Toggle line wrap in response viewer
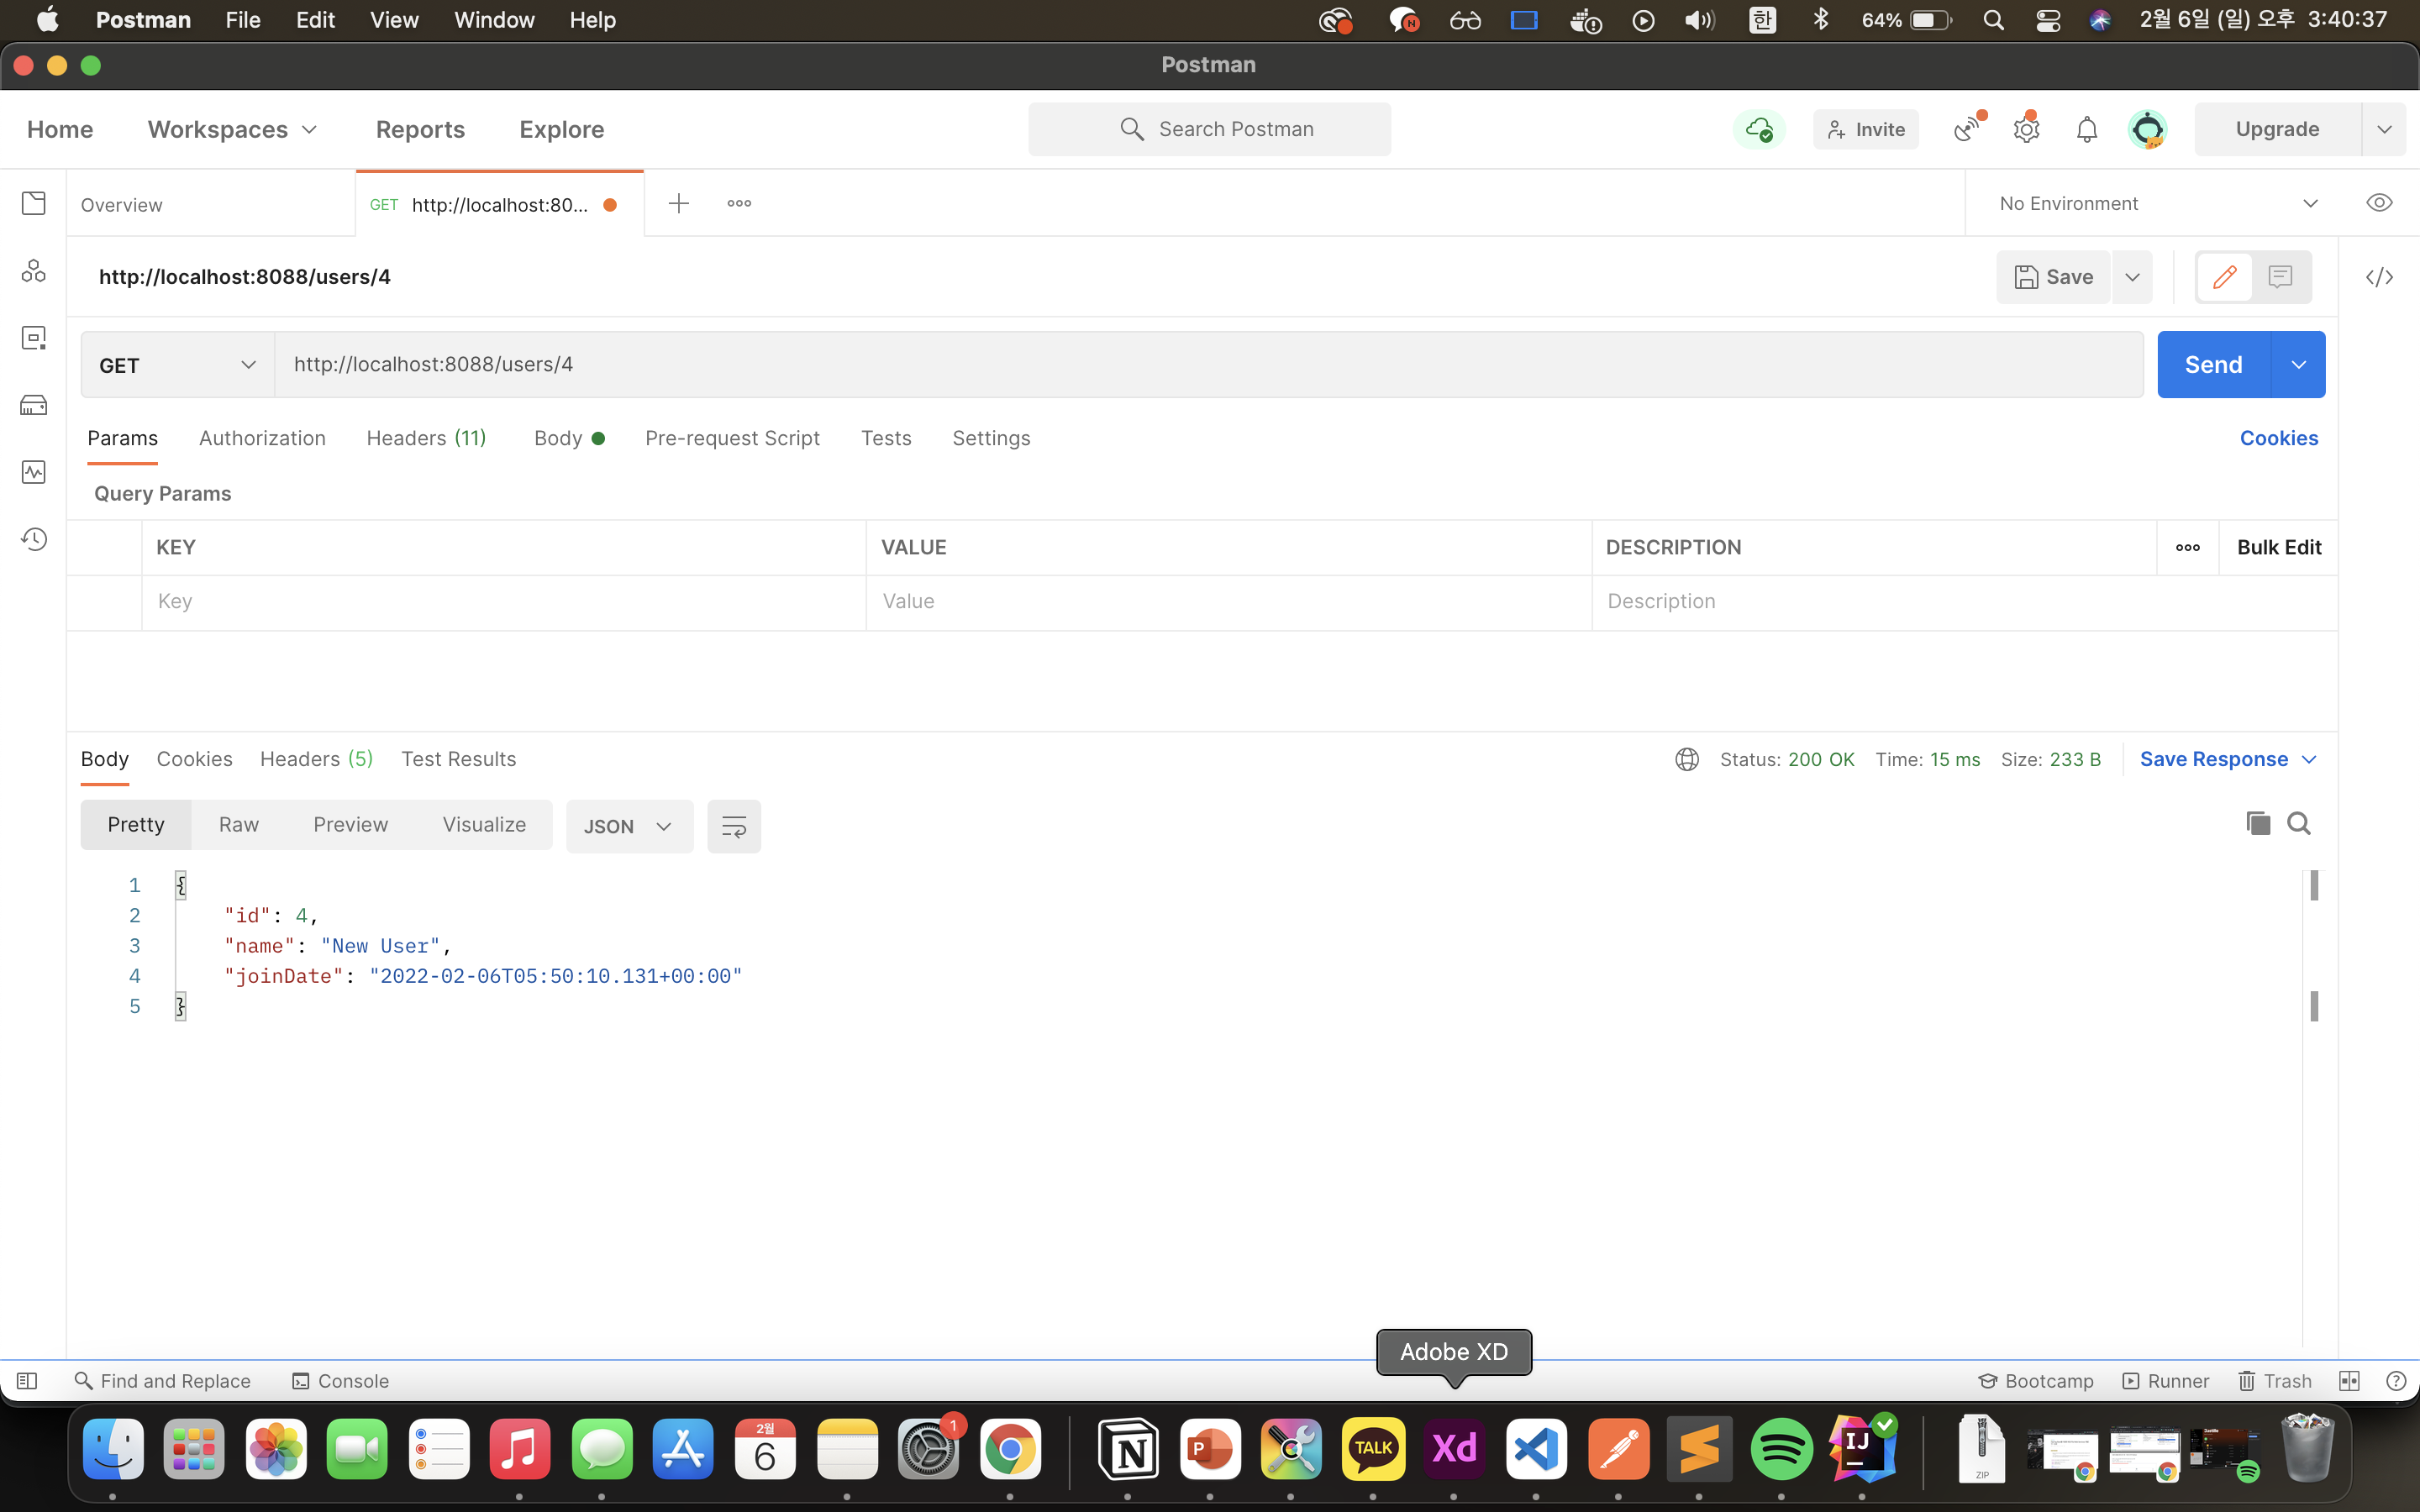The width and height of the screenshot is (2420, 1512). pos(733,826)
